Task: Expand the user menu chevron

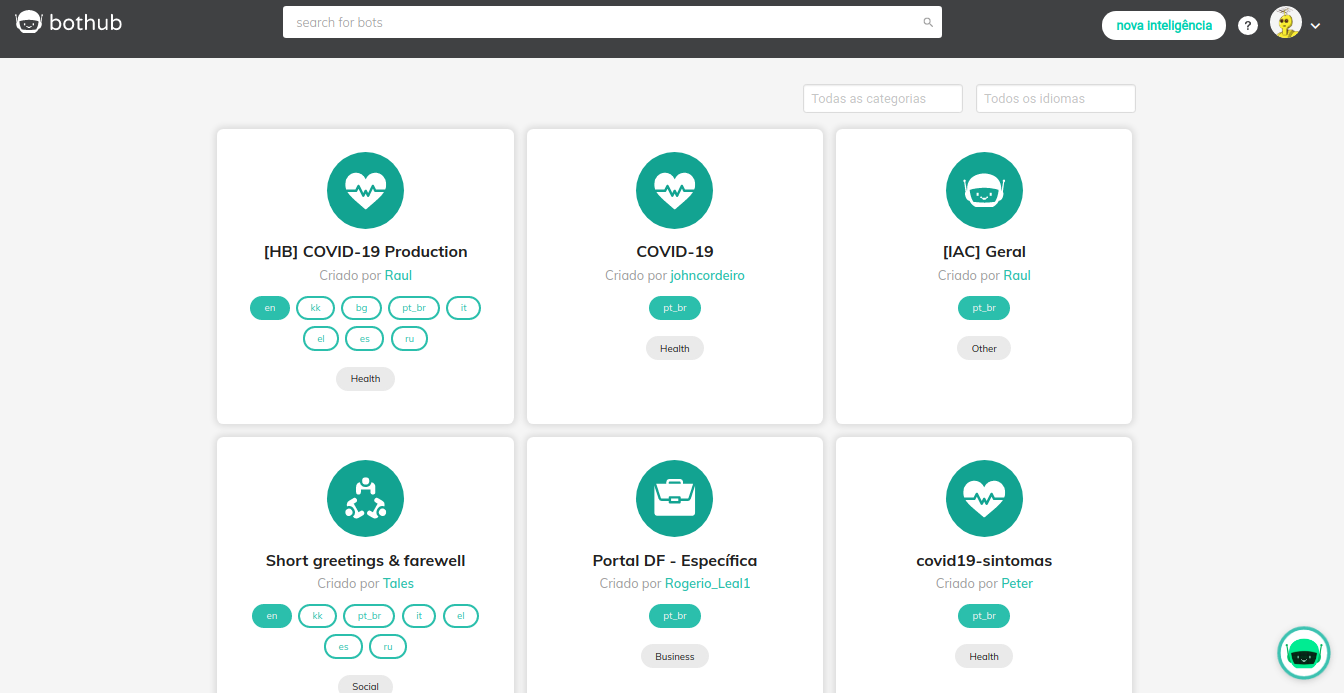Action: [1315, 27]
